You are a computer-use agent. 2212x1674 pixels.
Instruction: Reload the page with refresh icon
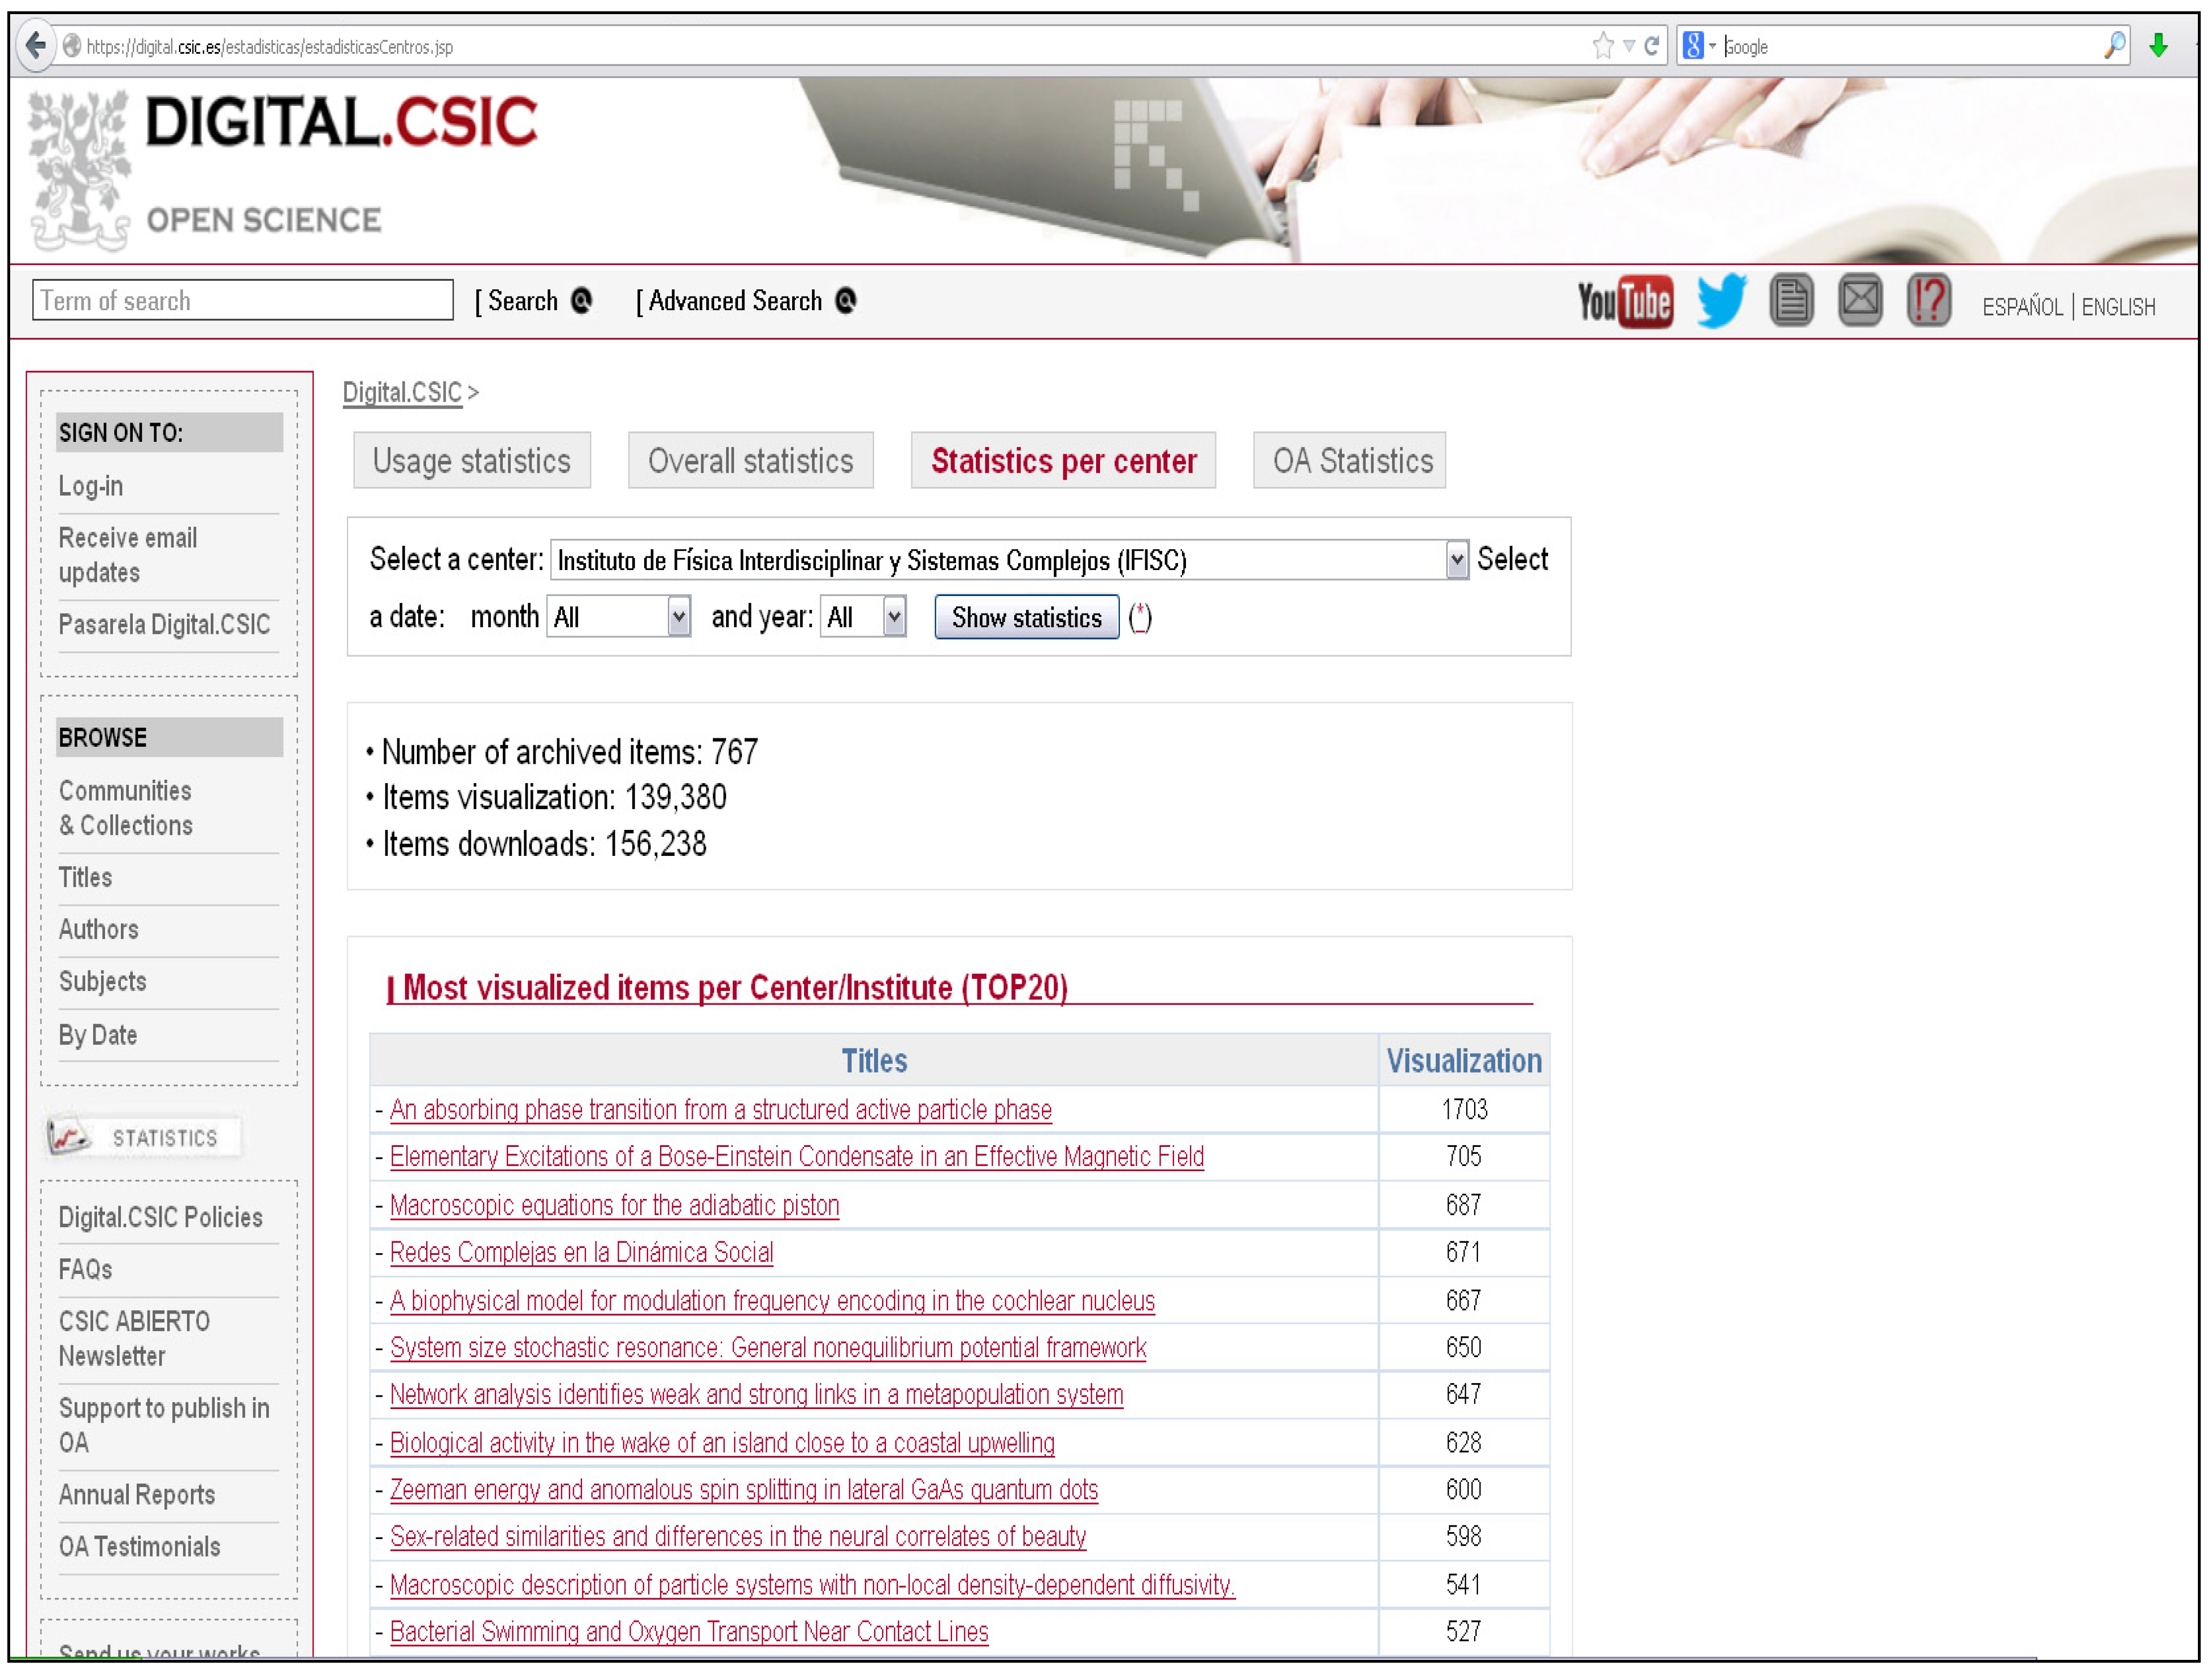[1652, 45]
